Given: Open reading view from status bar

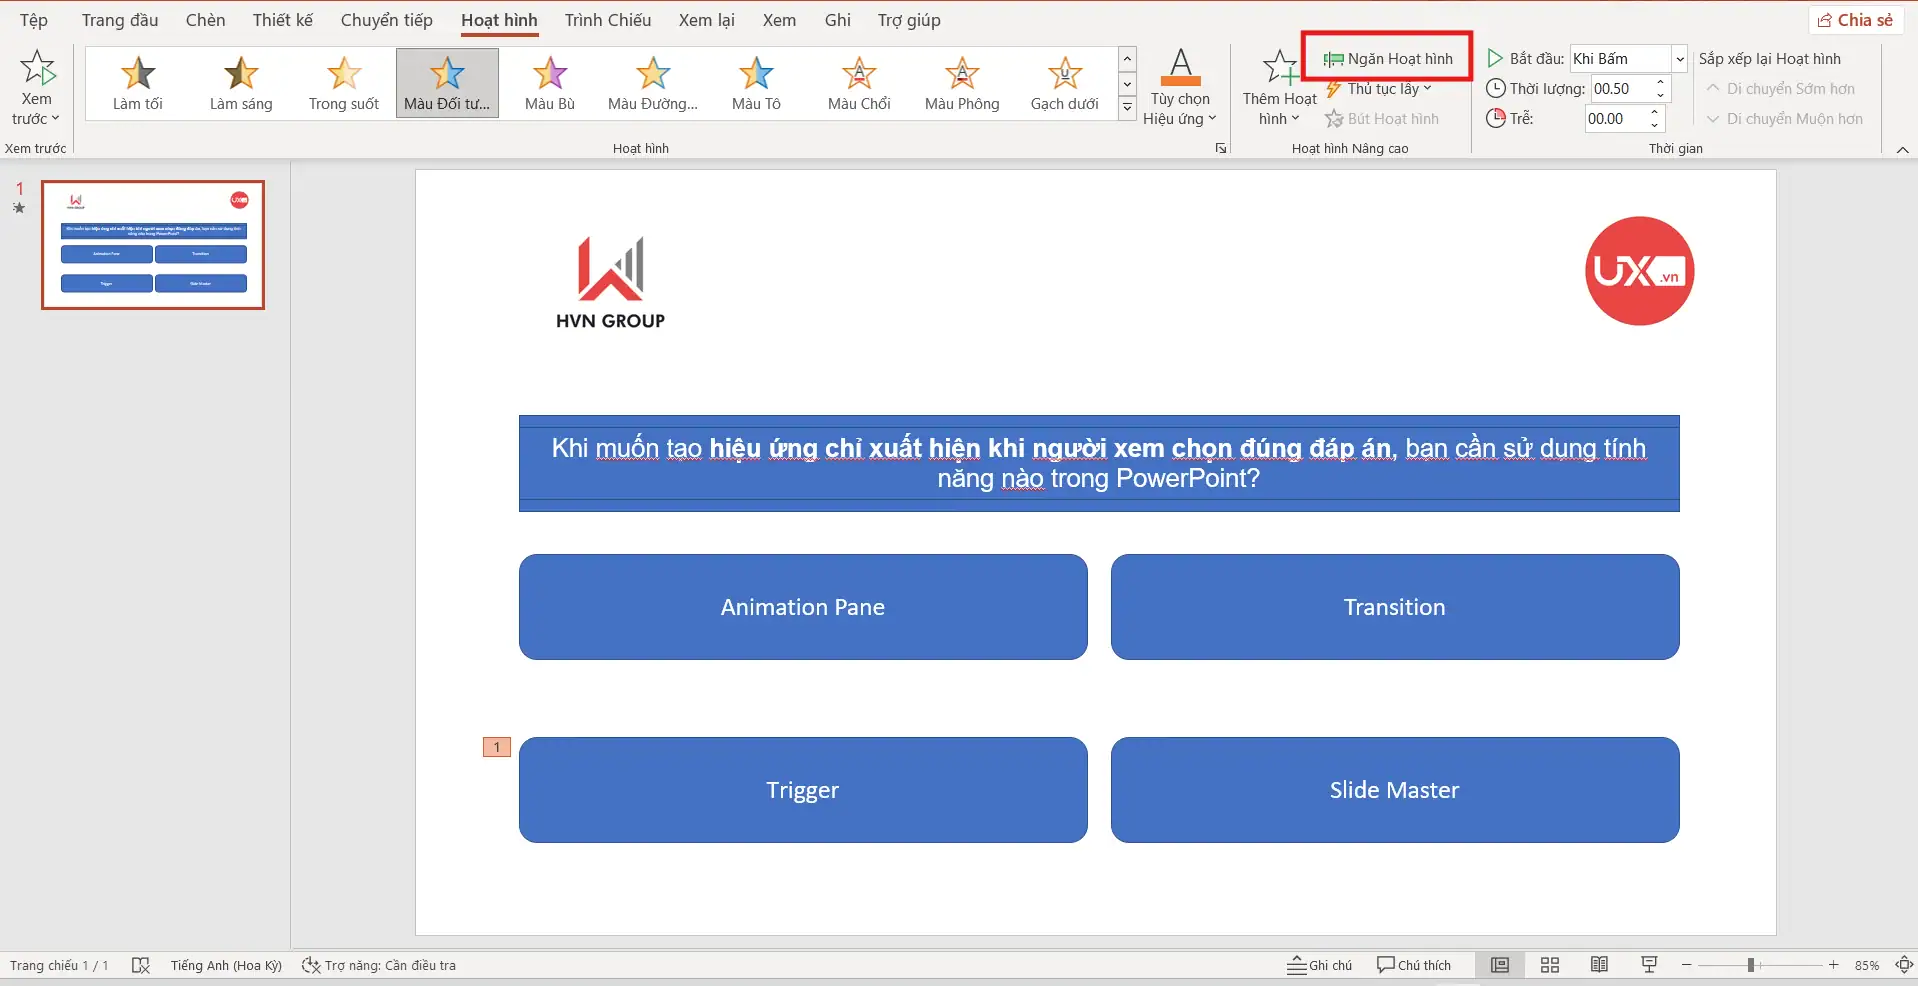Looking at the screenshot, I should click(x=1599, y=965).
